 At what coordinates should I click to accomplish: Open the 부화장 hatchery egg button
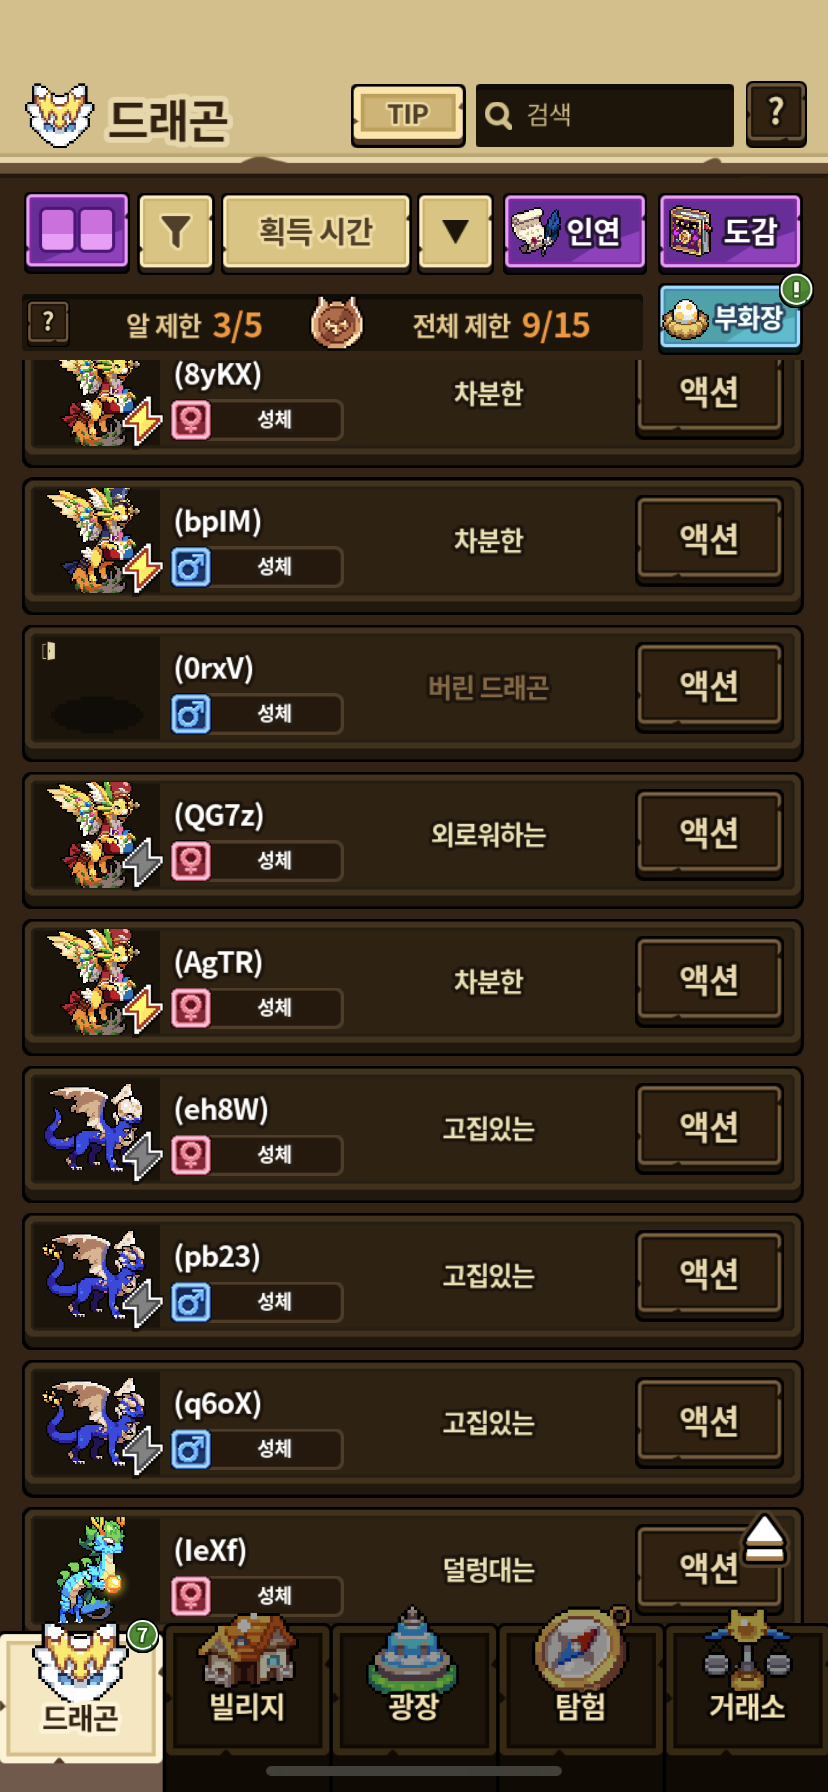pos(730,318)
